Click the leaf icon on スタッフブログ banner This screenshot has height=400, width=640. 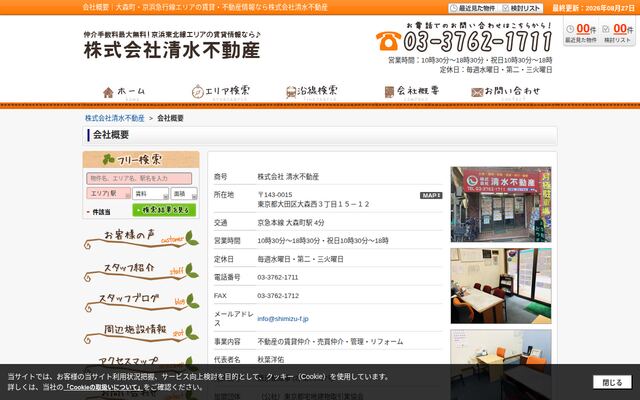(x=192, y=301)
